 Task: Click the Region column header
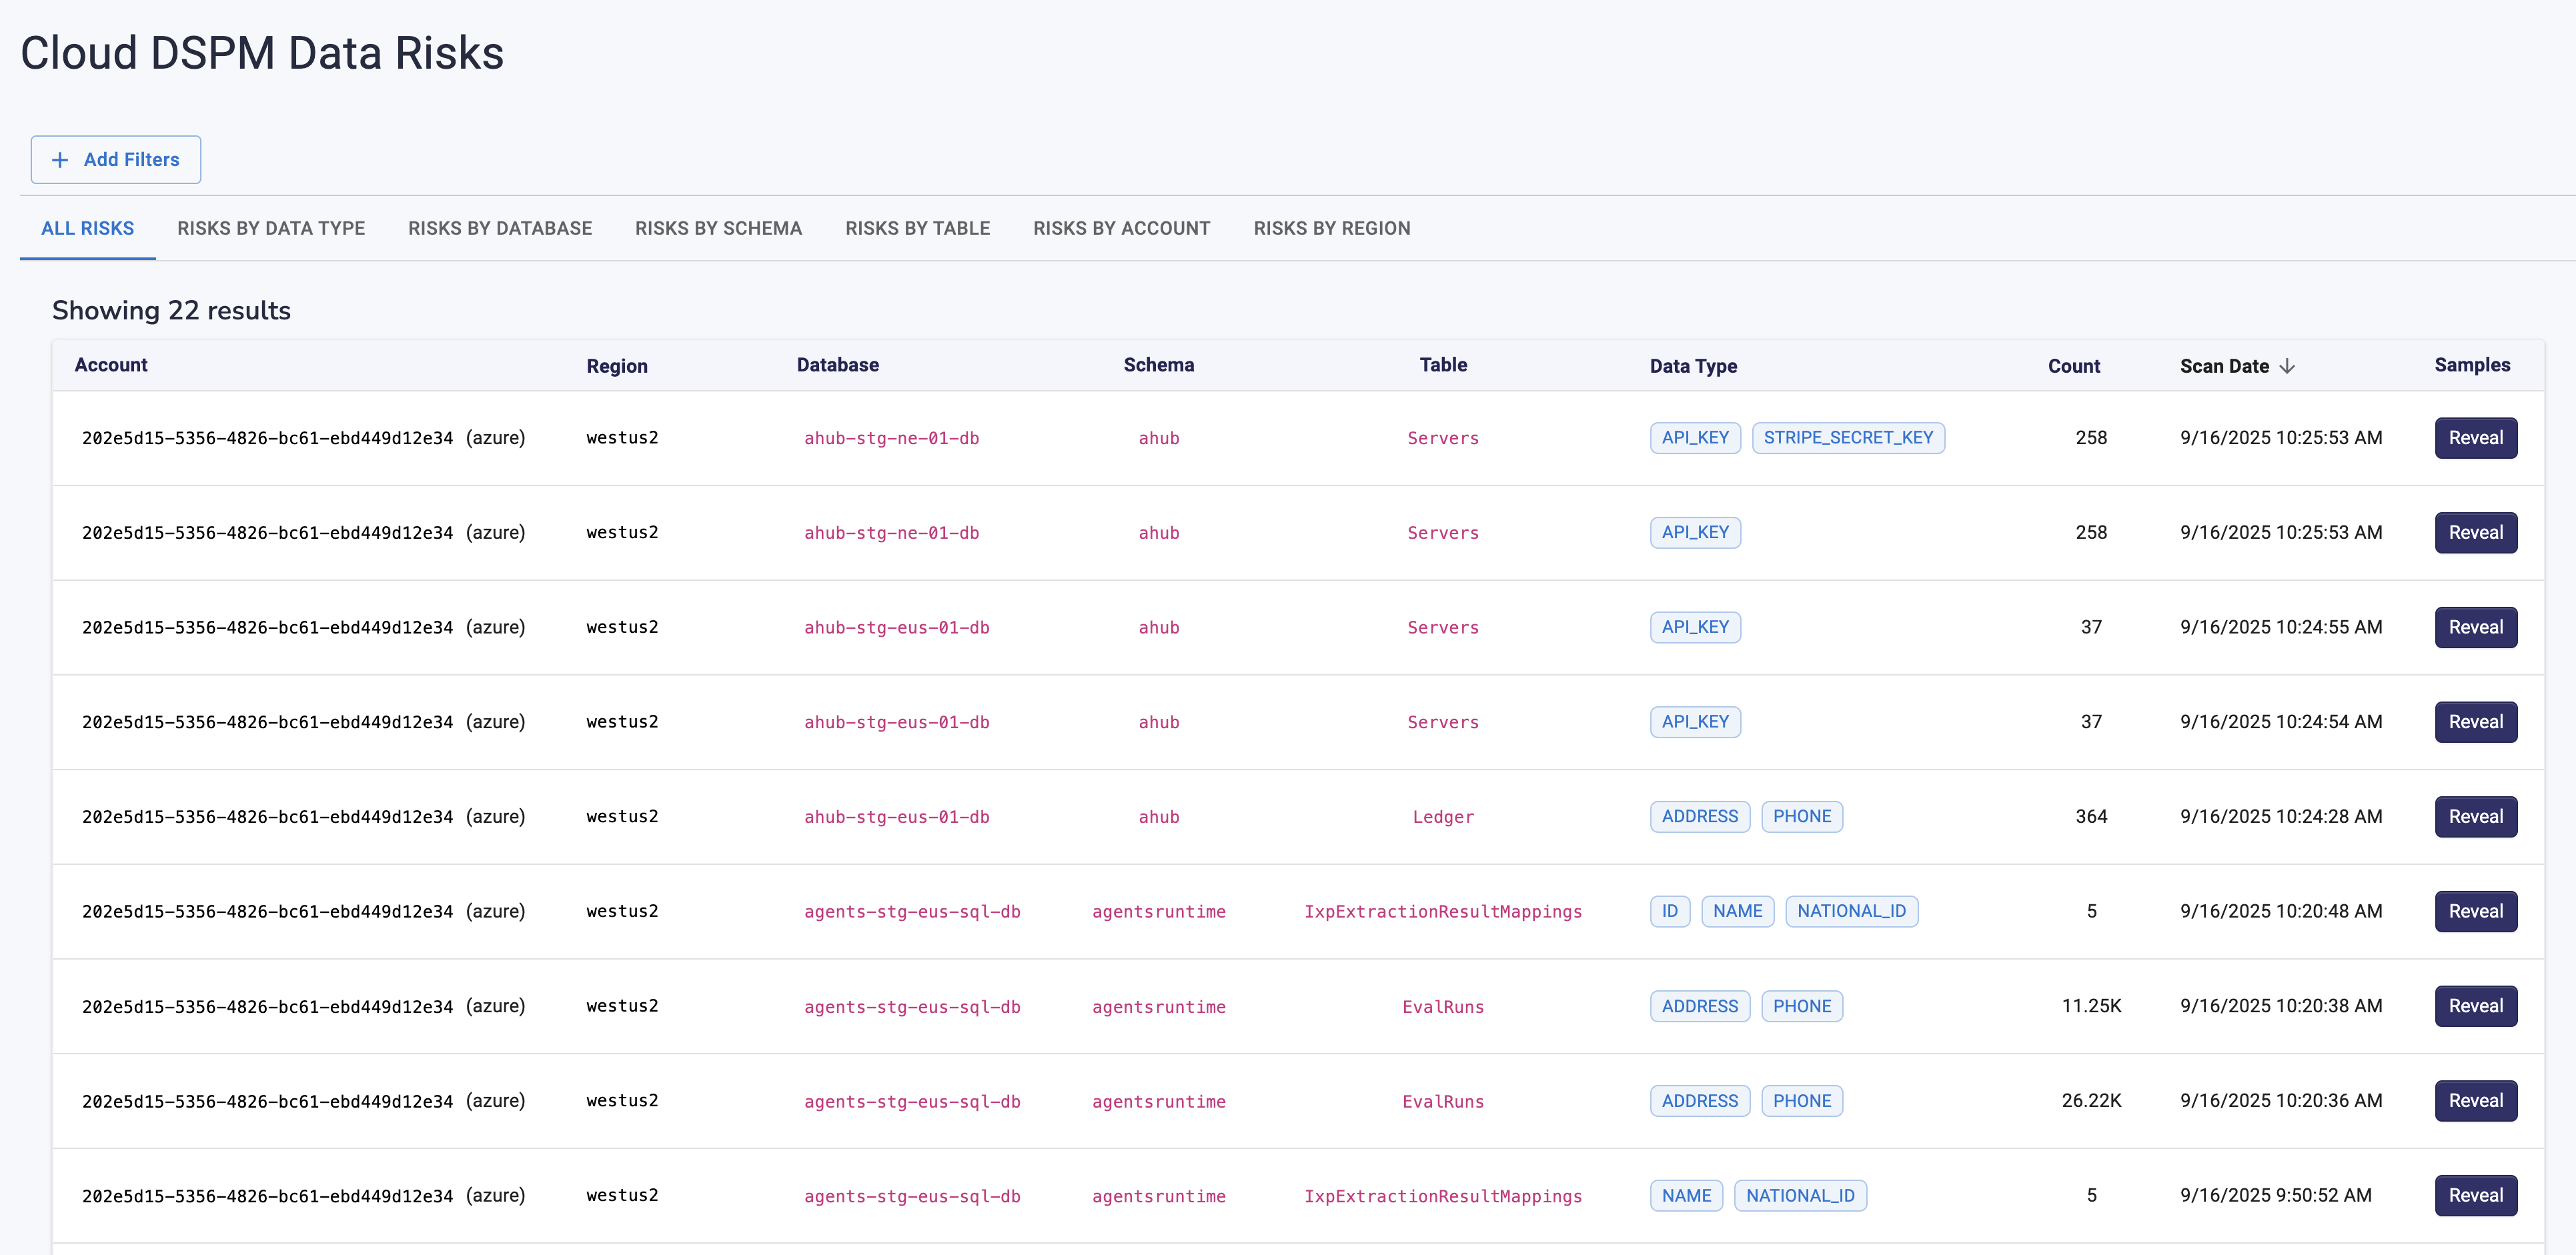coord(617,366)
